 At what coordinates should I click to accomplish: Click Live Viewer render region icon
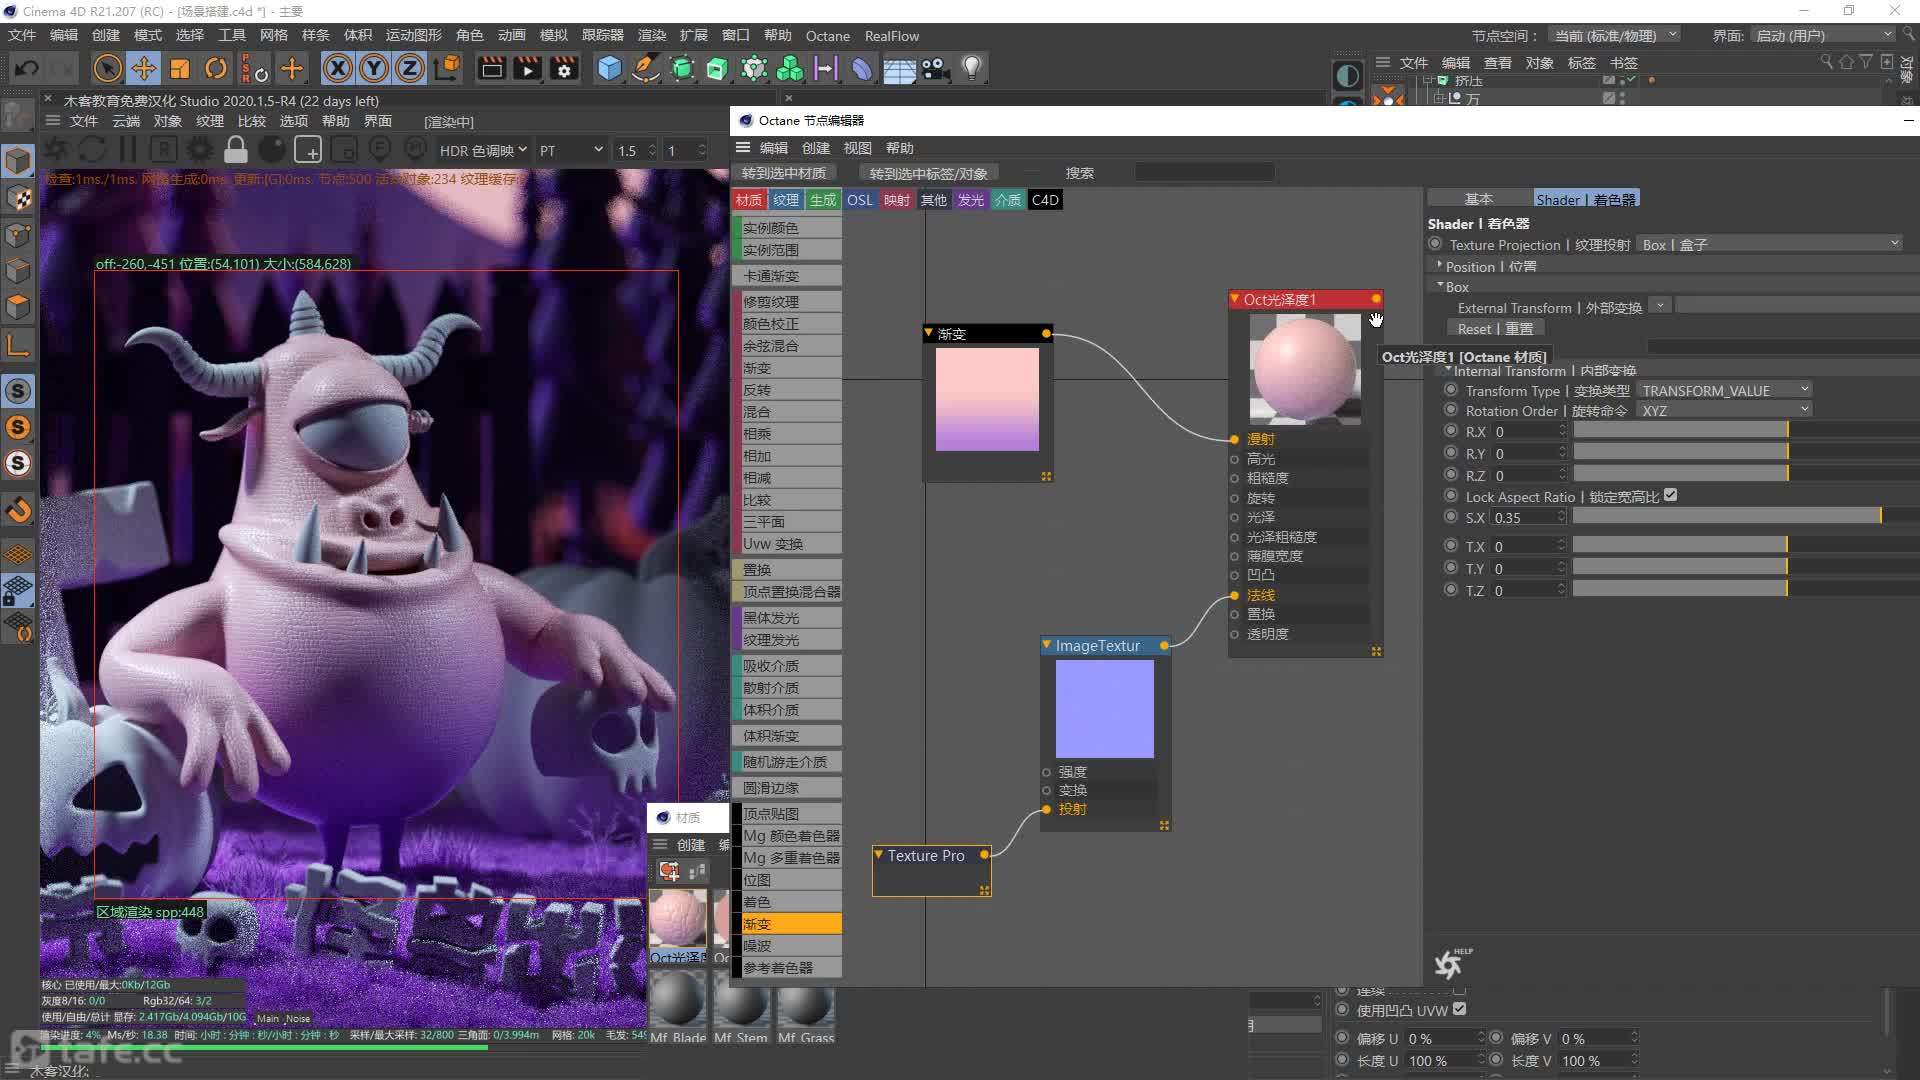tap(308, 150)
